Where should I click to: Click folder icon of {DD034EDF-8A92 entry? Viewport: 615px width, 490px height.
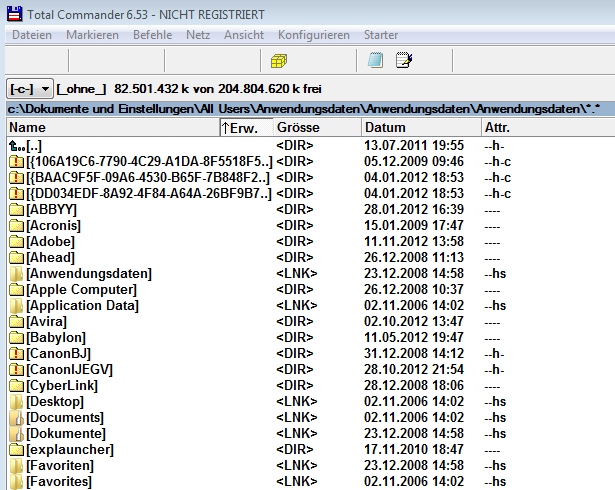pyautogui.click(x=16, y=194)
